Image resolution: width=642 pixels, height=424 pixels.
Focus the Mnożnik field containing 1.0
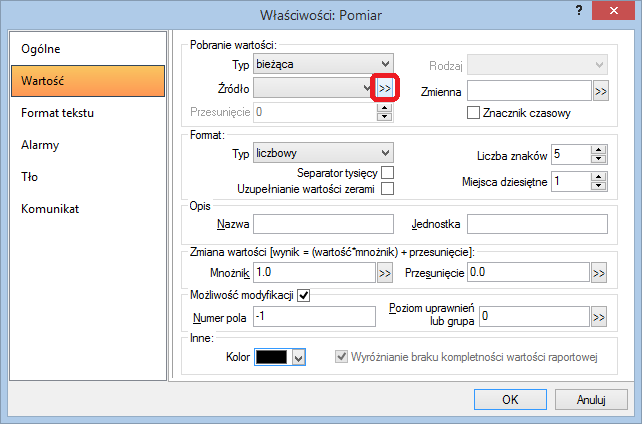[314, 273]
